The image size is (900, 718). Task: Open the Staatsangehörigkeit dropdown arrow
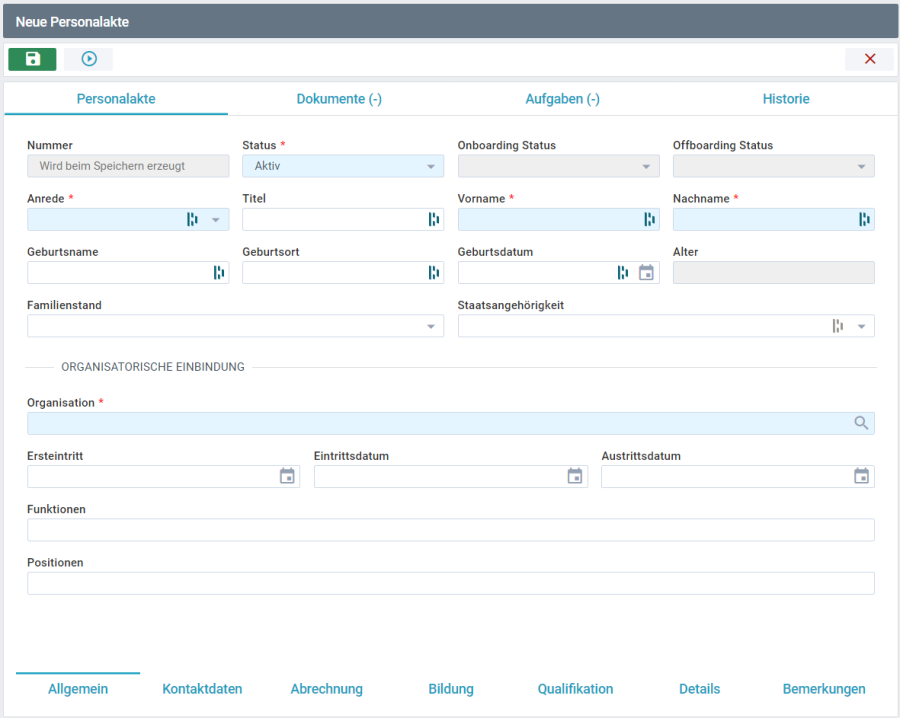coord(862,327)
